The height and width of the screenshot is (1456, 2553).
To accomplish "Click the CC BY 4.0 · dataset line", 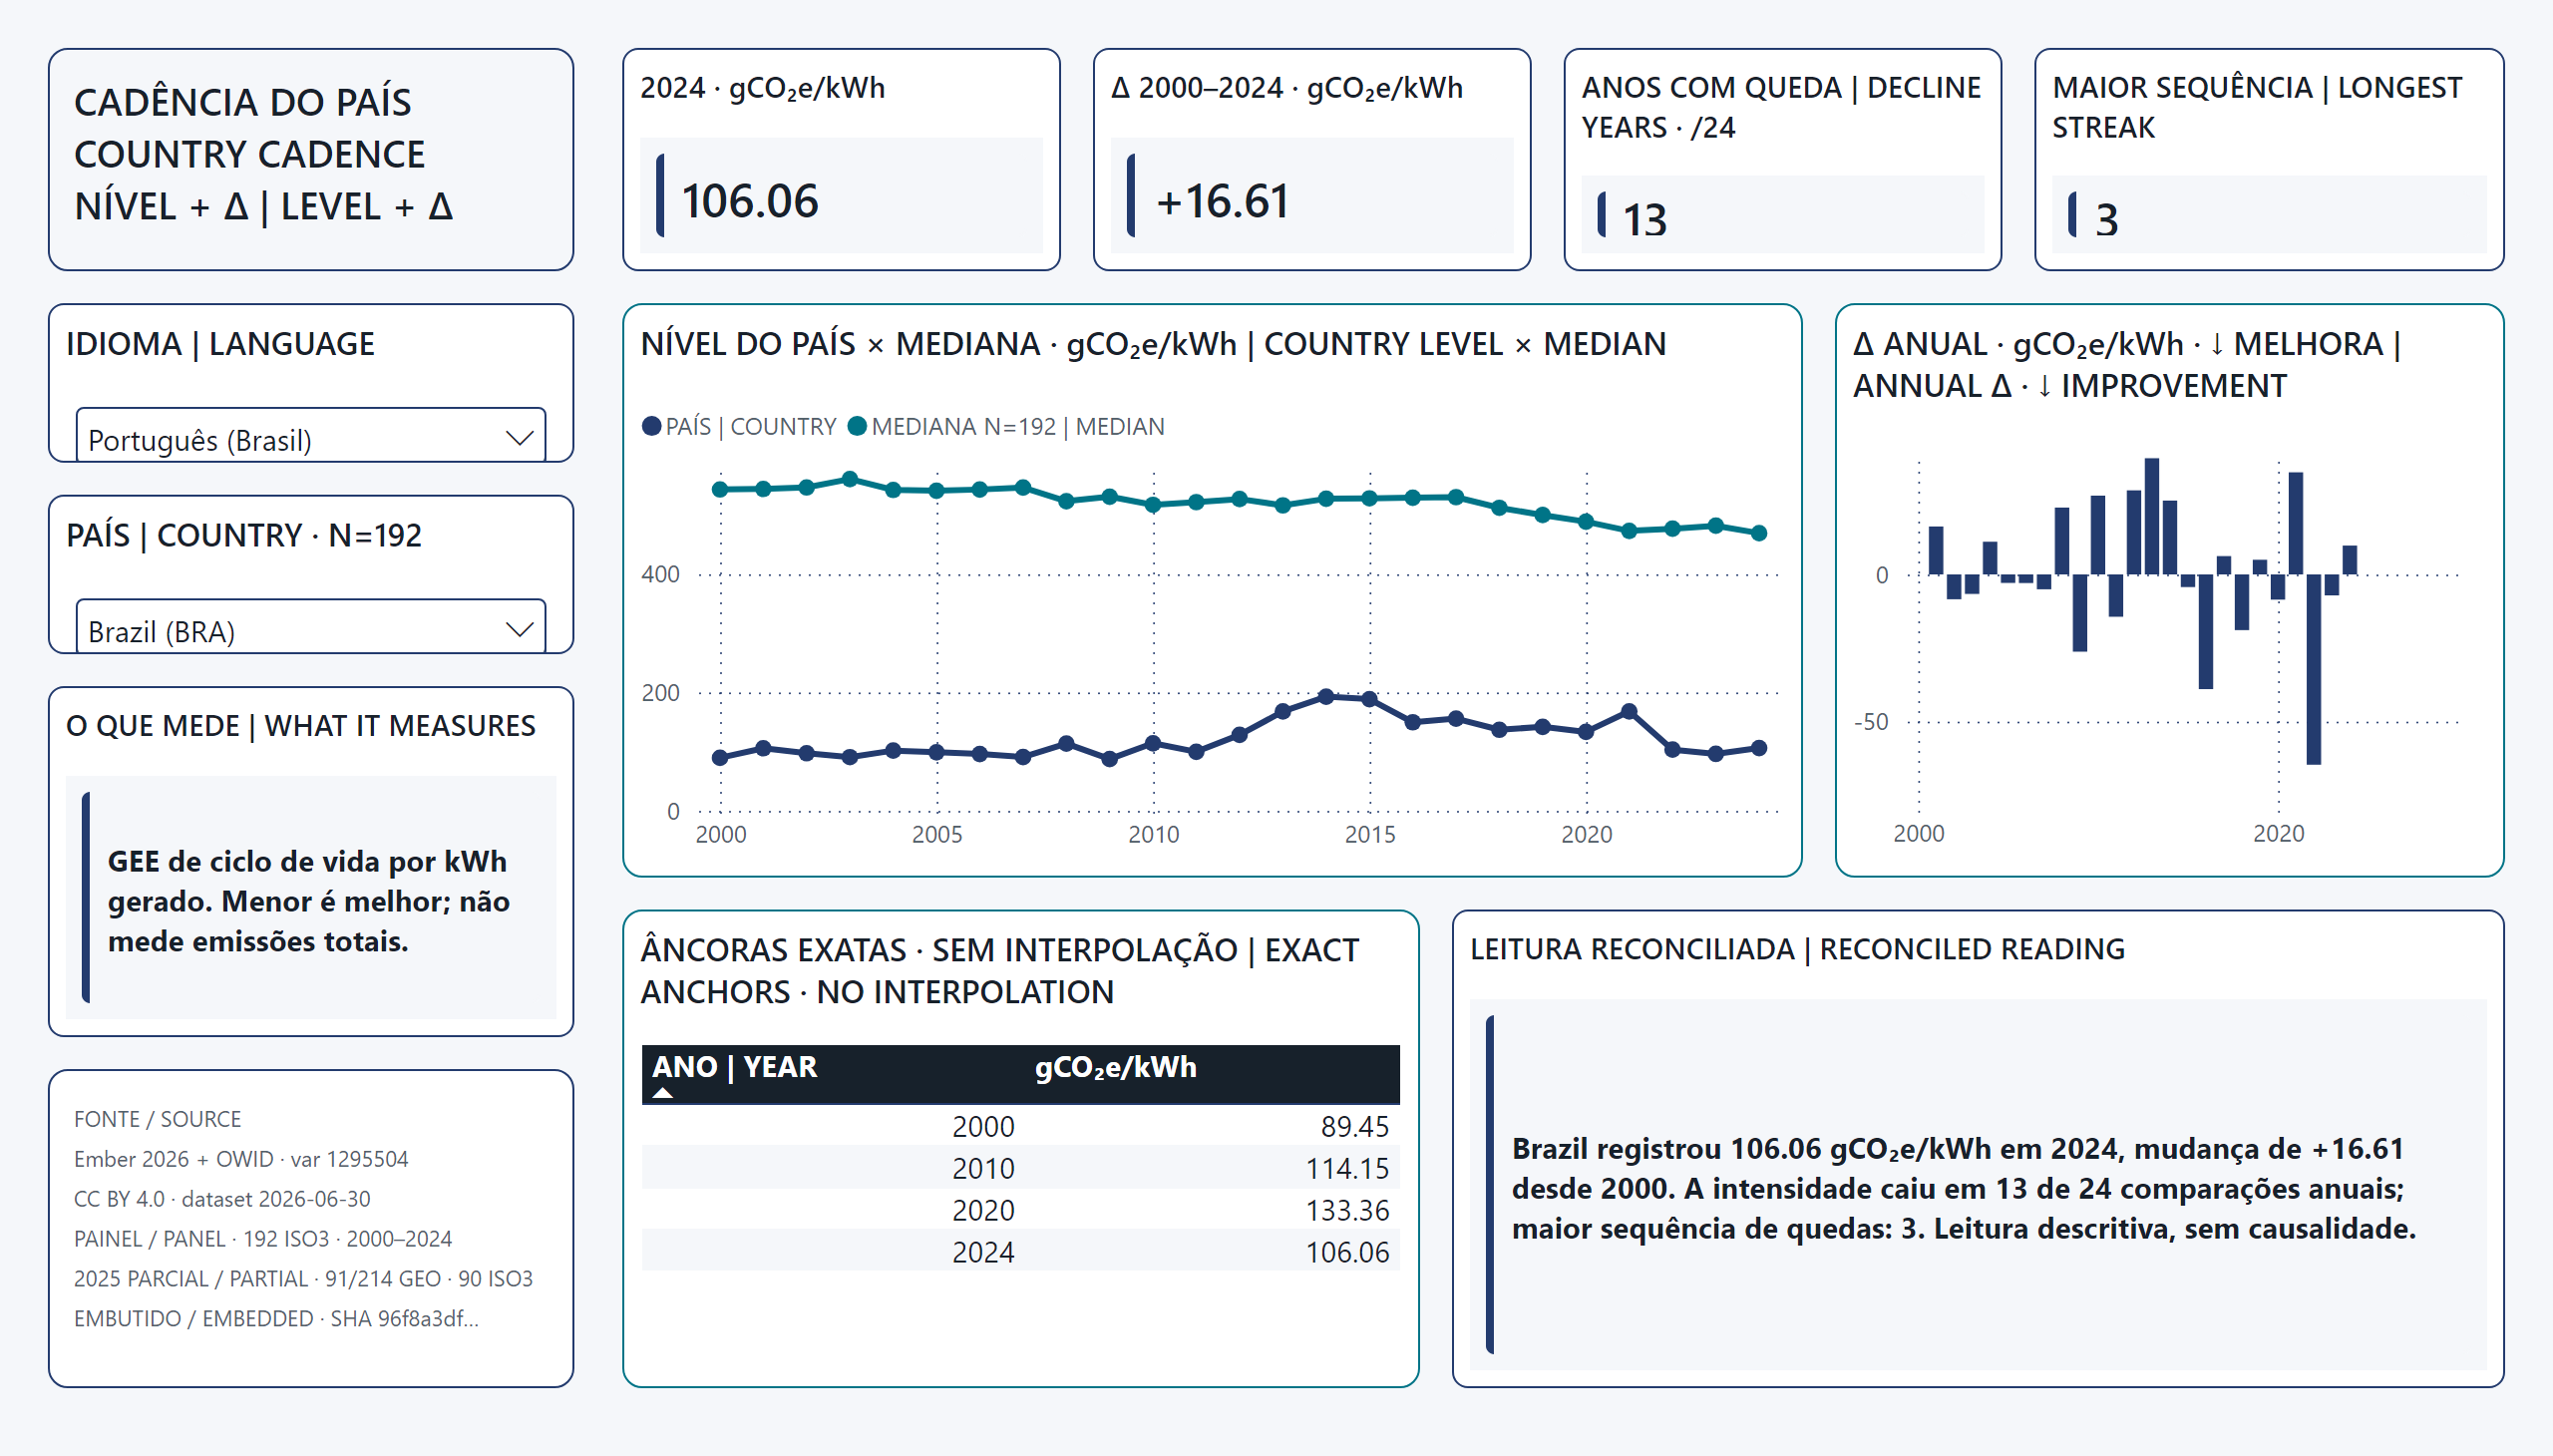I will 222,1199.
